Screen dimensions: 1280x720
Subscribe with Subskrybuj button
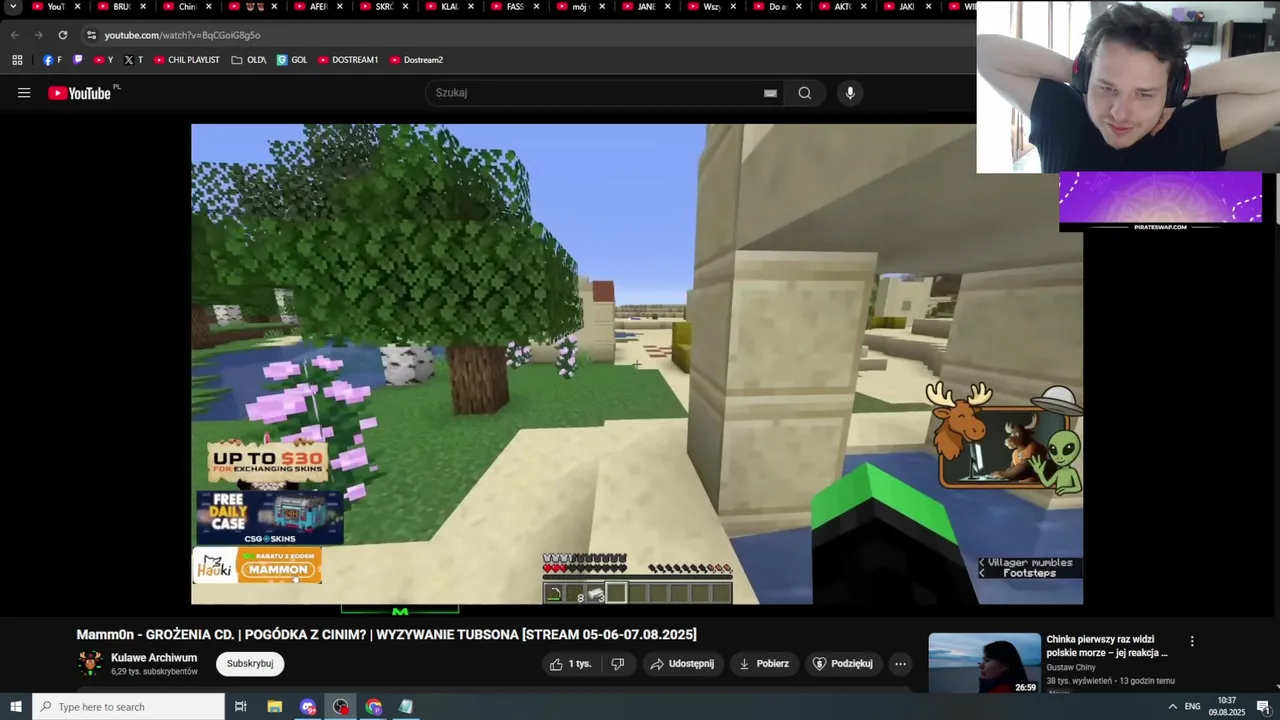pos(250,664)
